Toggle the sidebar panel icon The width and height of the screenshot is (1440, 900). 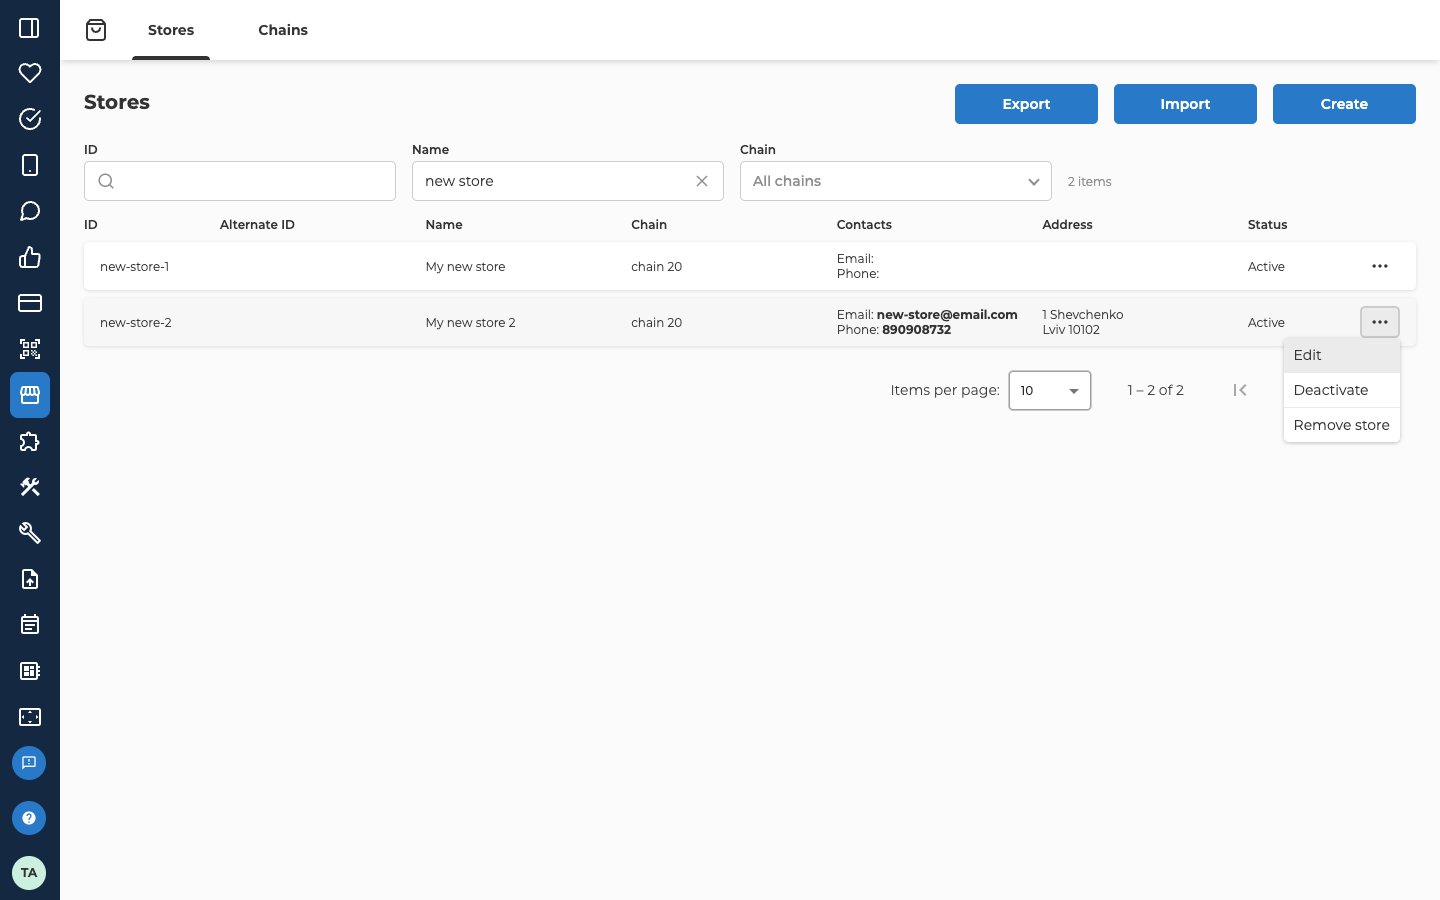pos(30,28)
